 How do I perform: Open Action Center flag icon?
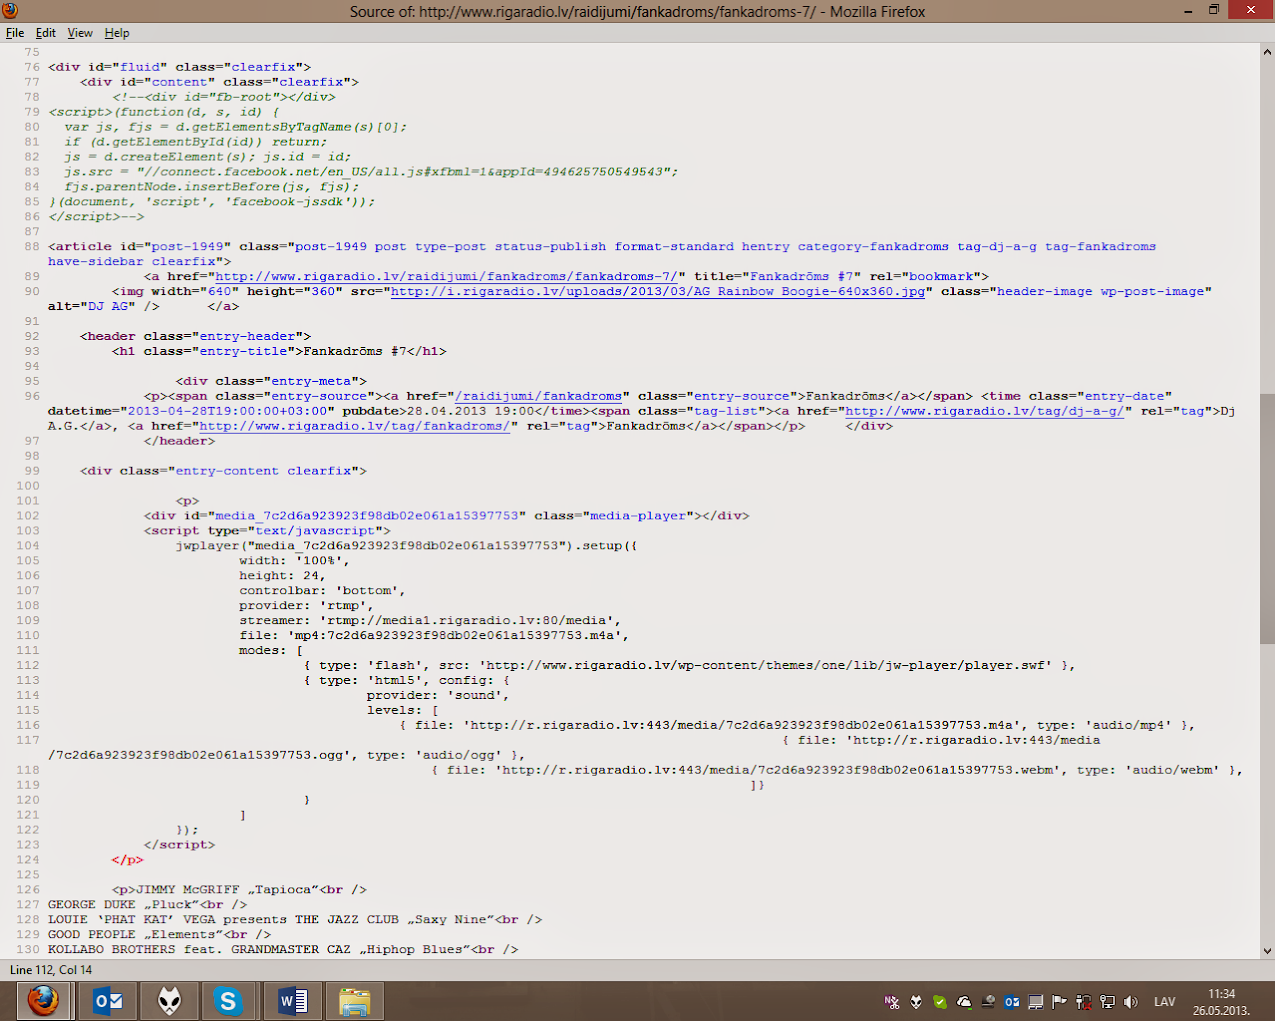1060,1002
